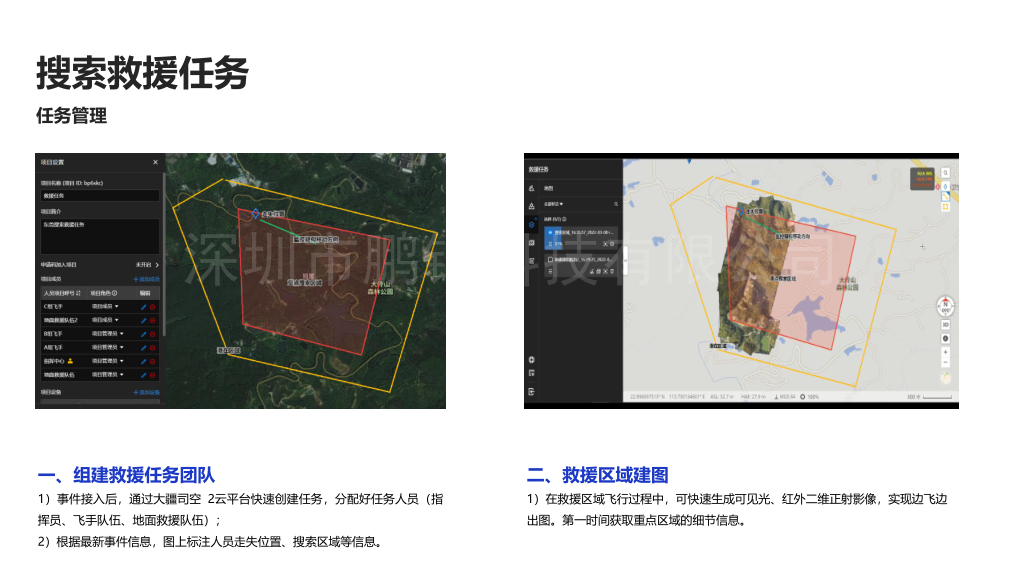Expand the apply-to-join project row chevron
Screen dimensions: 1012x568
coord(157,265)
